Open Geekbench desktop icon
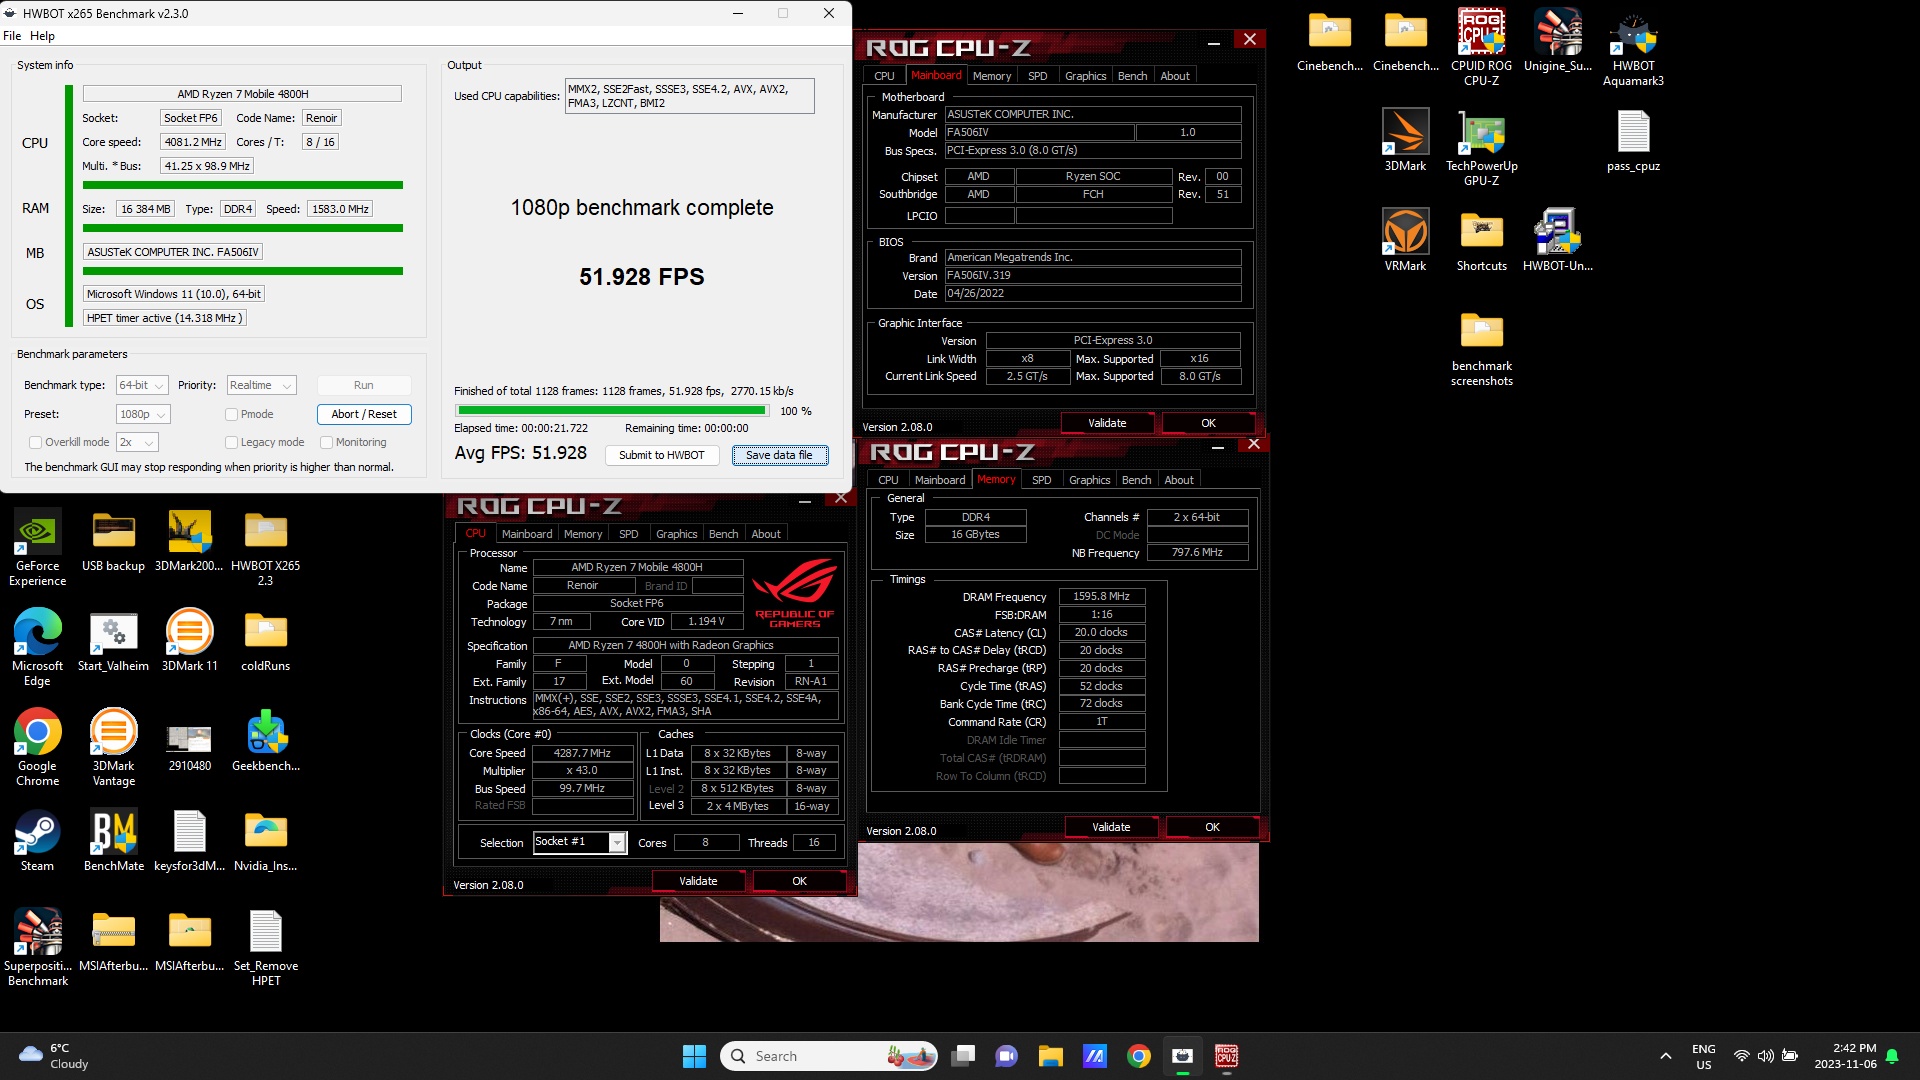Screen dimensions: 1920x1080 click(x=265, y=741)
